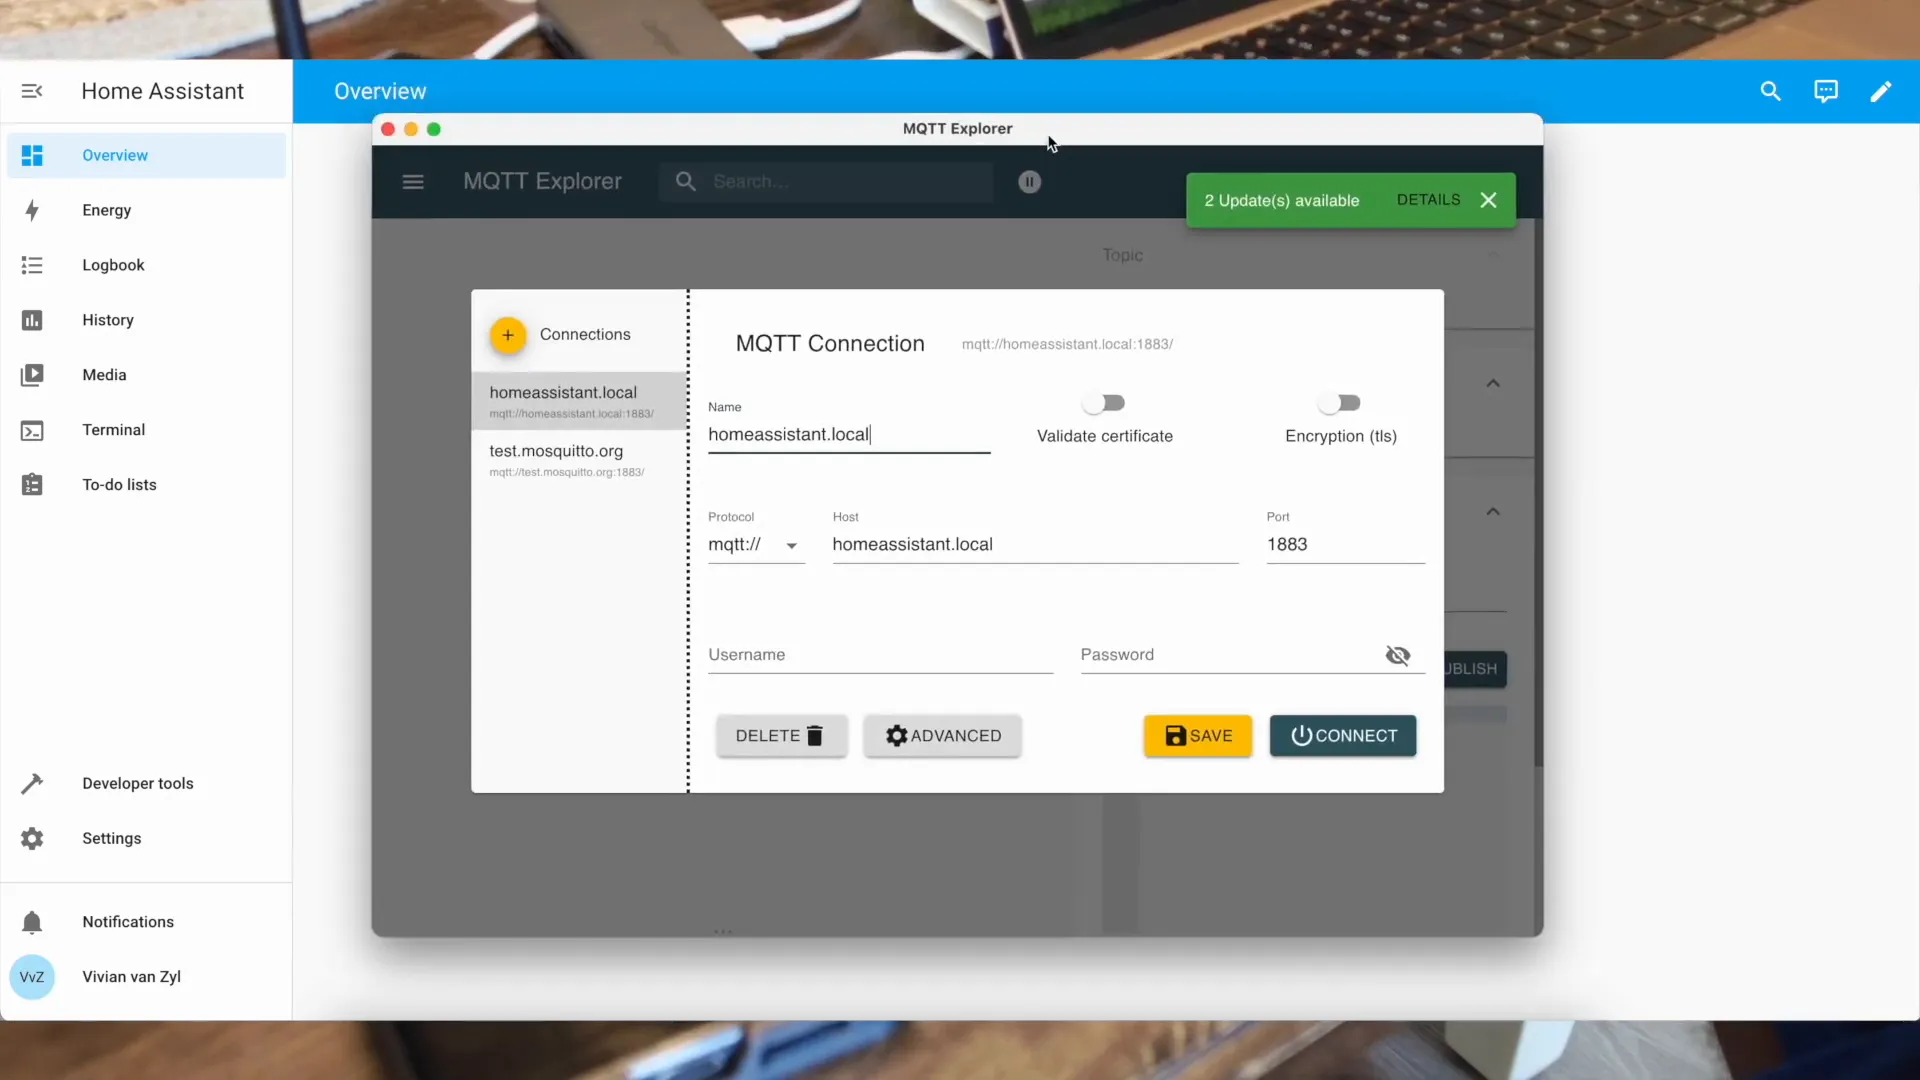Viewport: 1920px width, 1080px height.
Task: Click the Username field
Action: click(880, 655)
